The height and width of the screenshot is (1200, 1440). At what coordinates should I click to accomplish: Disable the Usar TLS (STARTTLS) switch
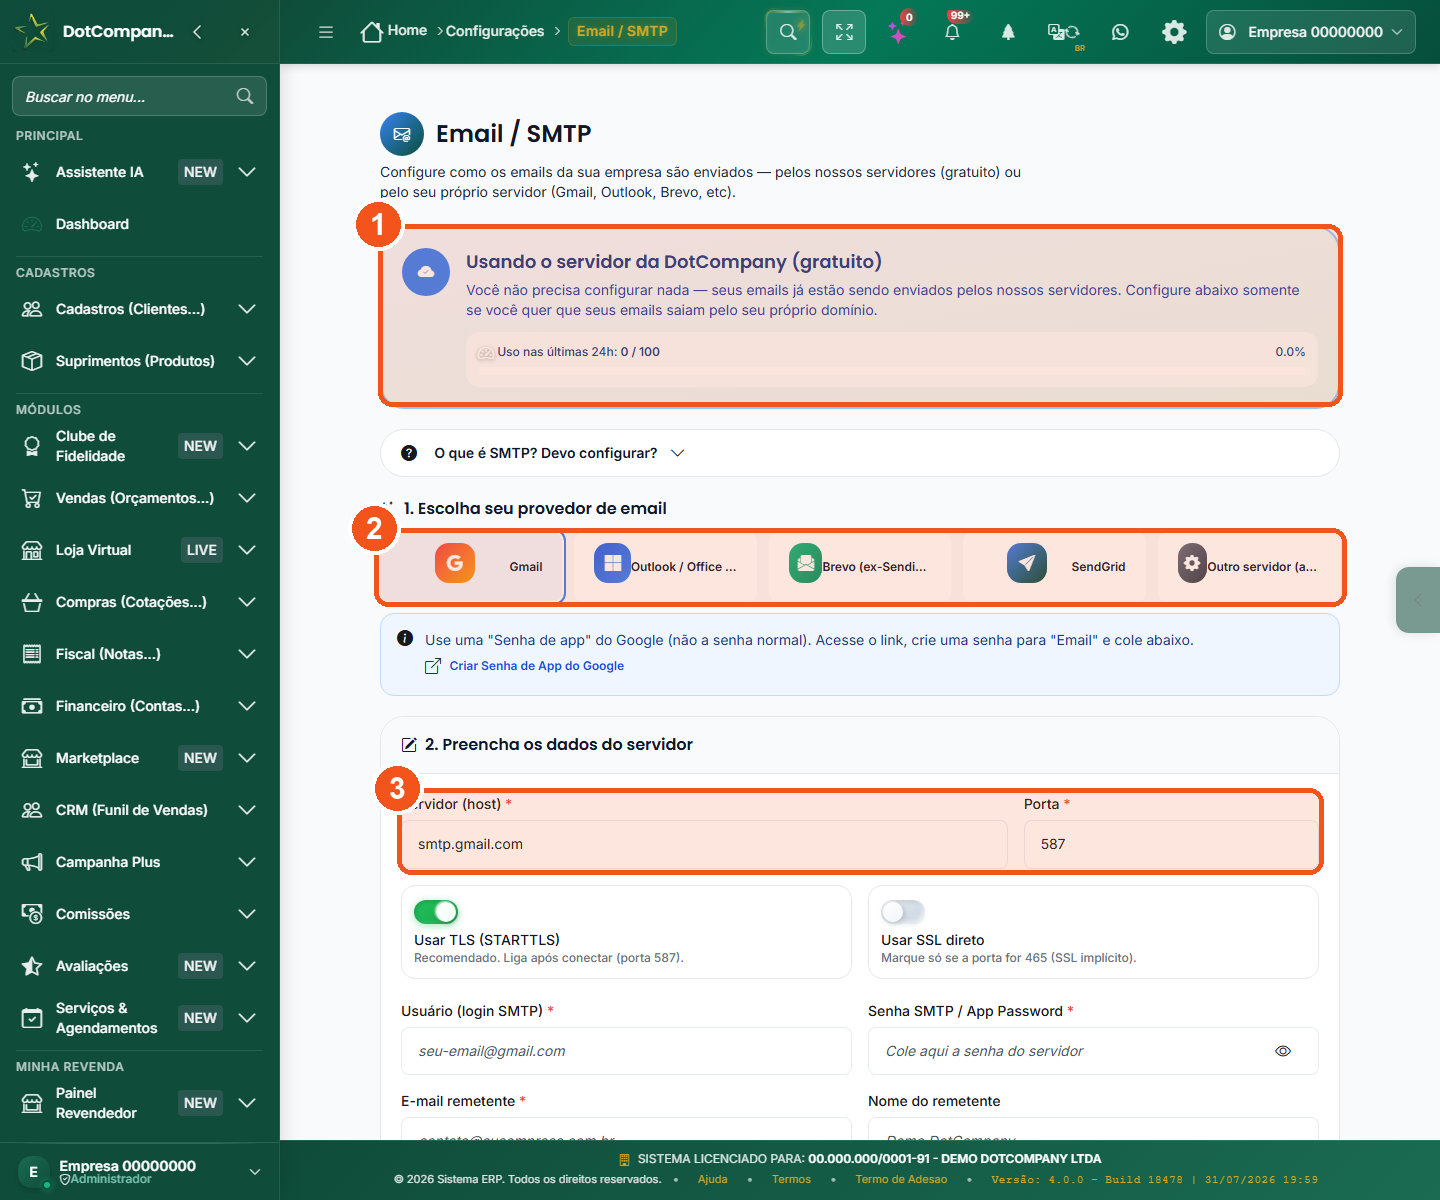click(x=436, y=912)
